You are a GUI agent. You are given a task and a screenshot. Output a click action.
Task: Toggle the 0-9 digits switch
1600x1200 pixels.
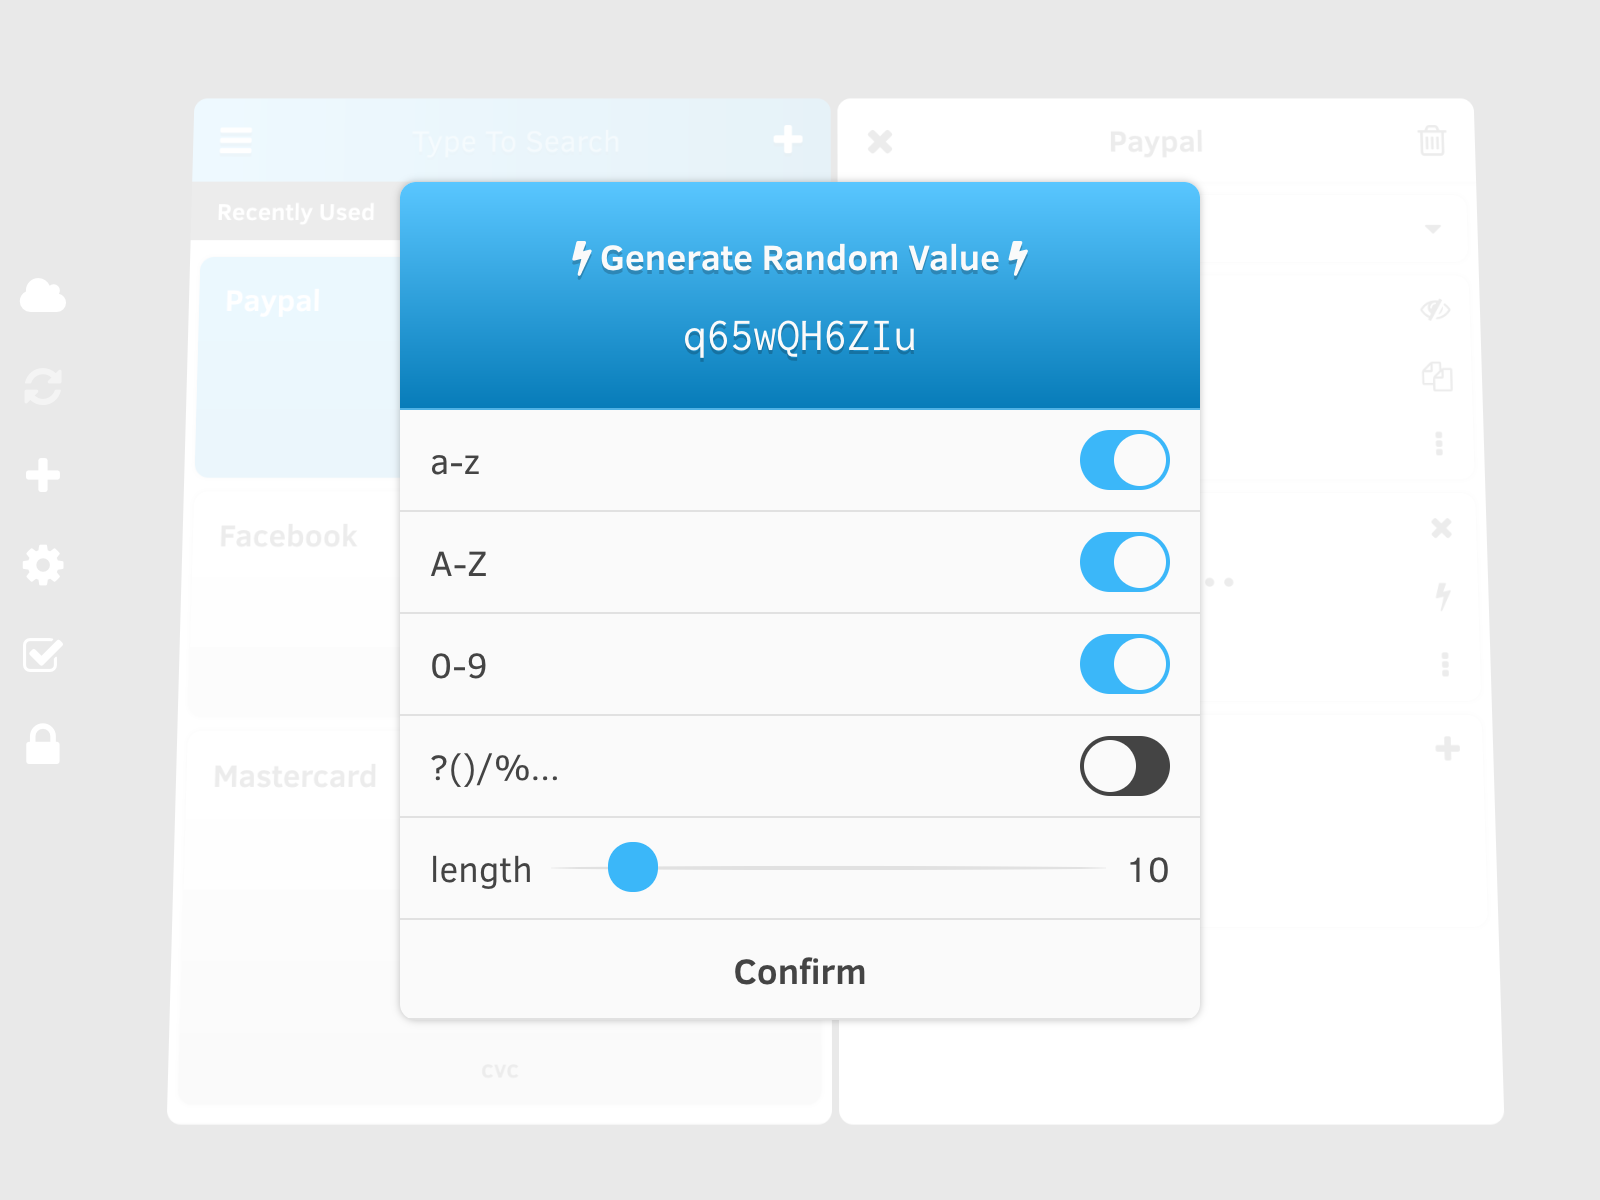pos(1125,665)
